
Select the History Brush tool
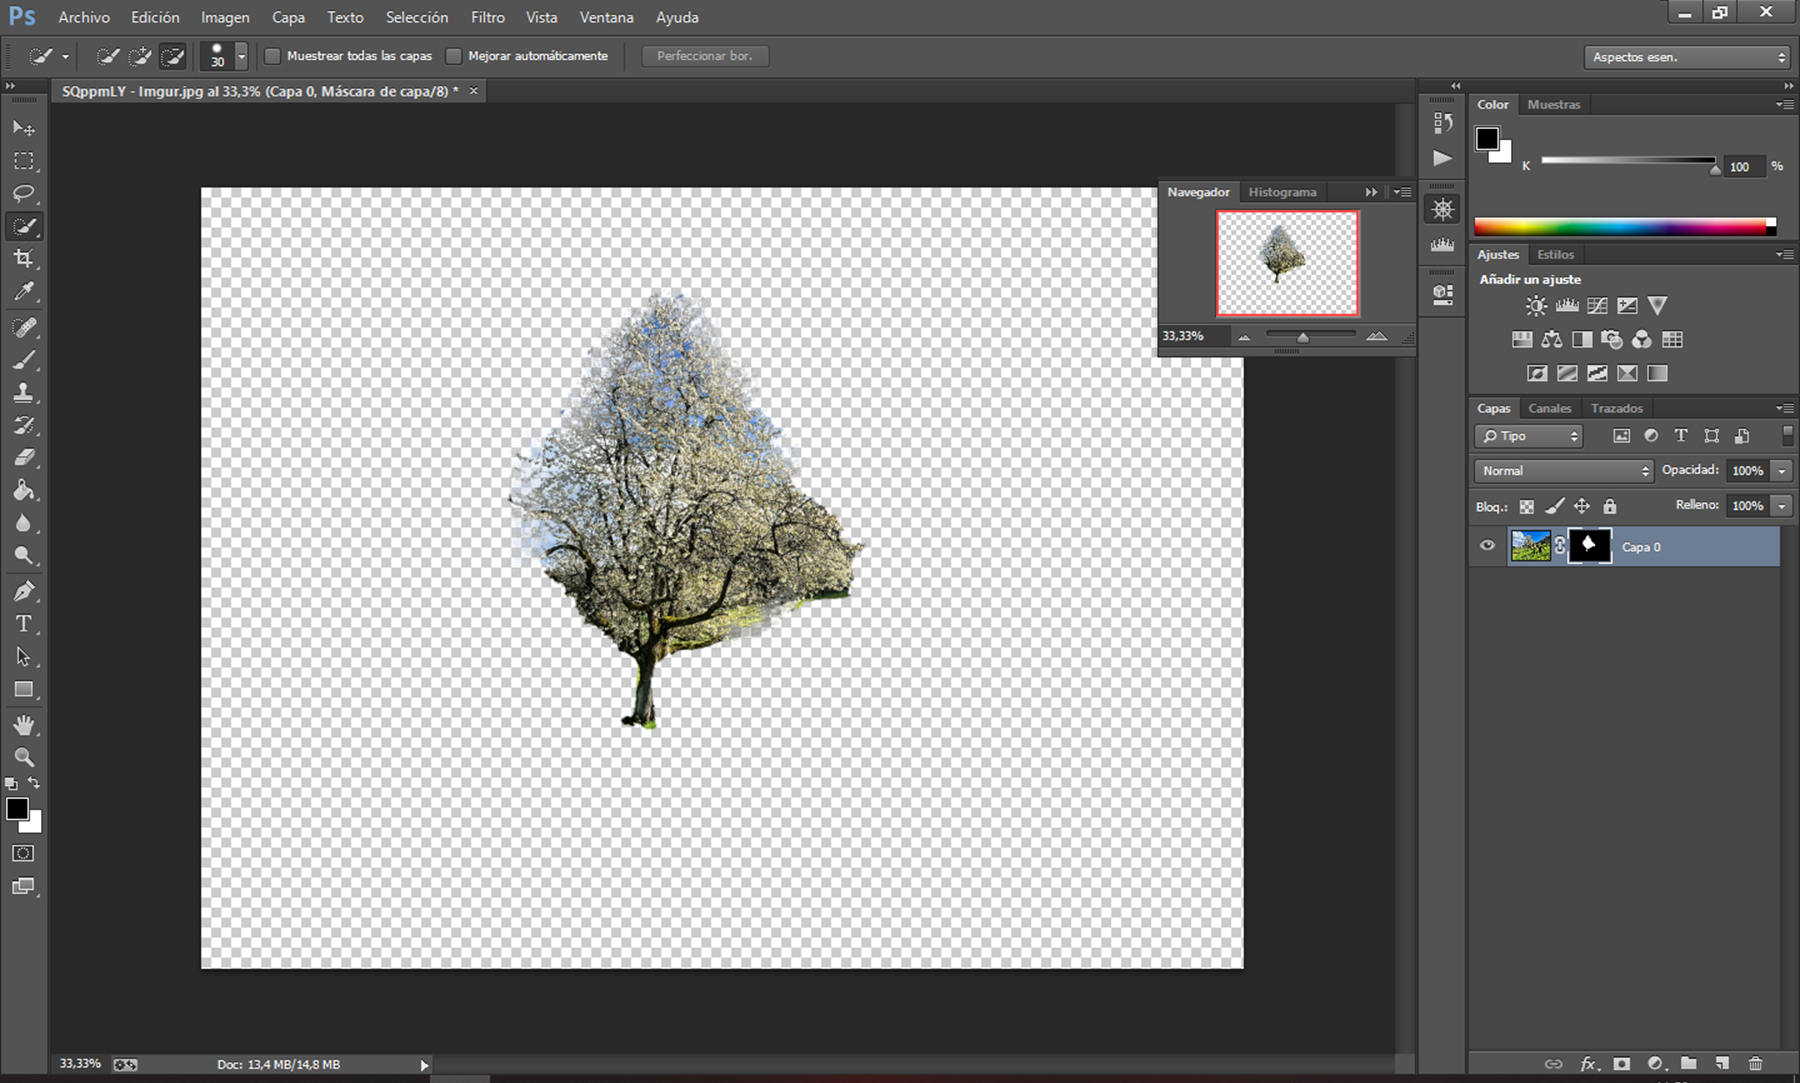[x=24, y=425]
